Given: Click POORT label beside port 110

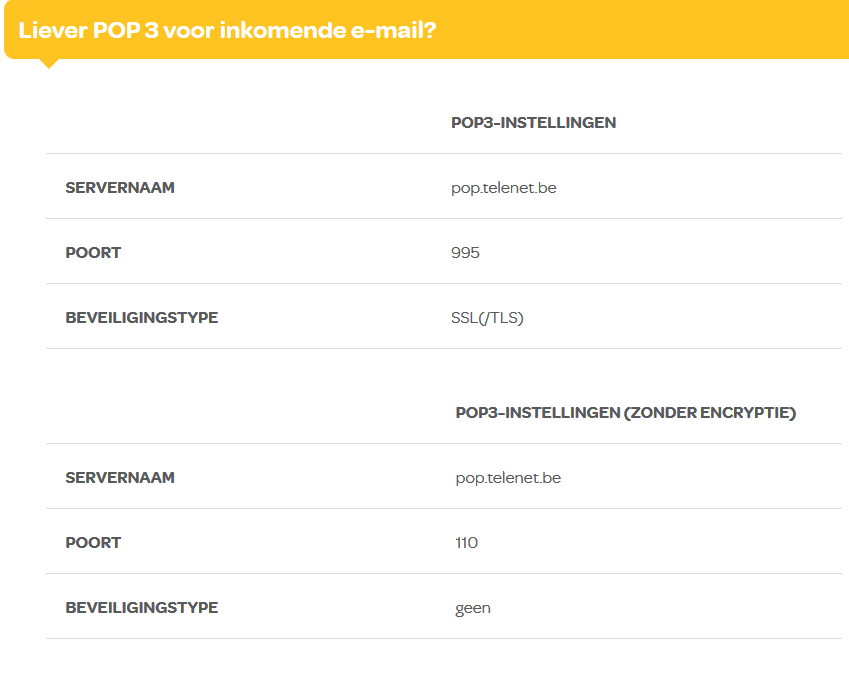Looking at the screenshot, I should click(x=93, y=543).
